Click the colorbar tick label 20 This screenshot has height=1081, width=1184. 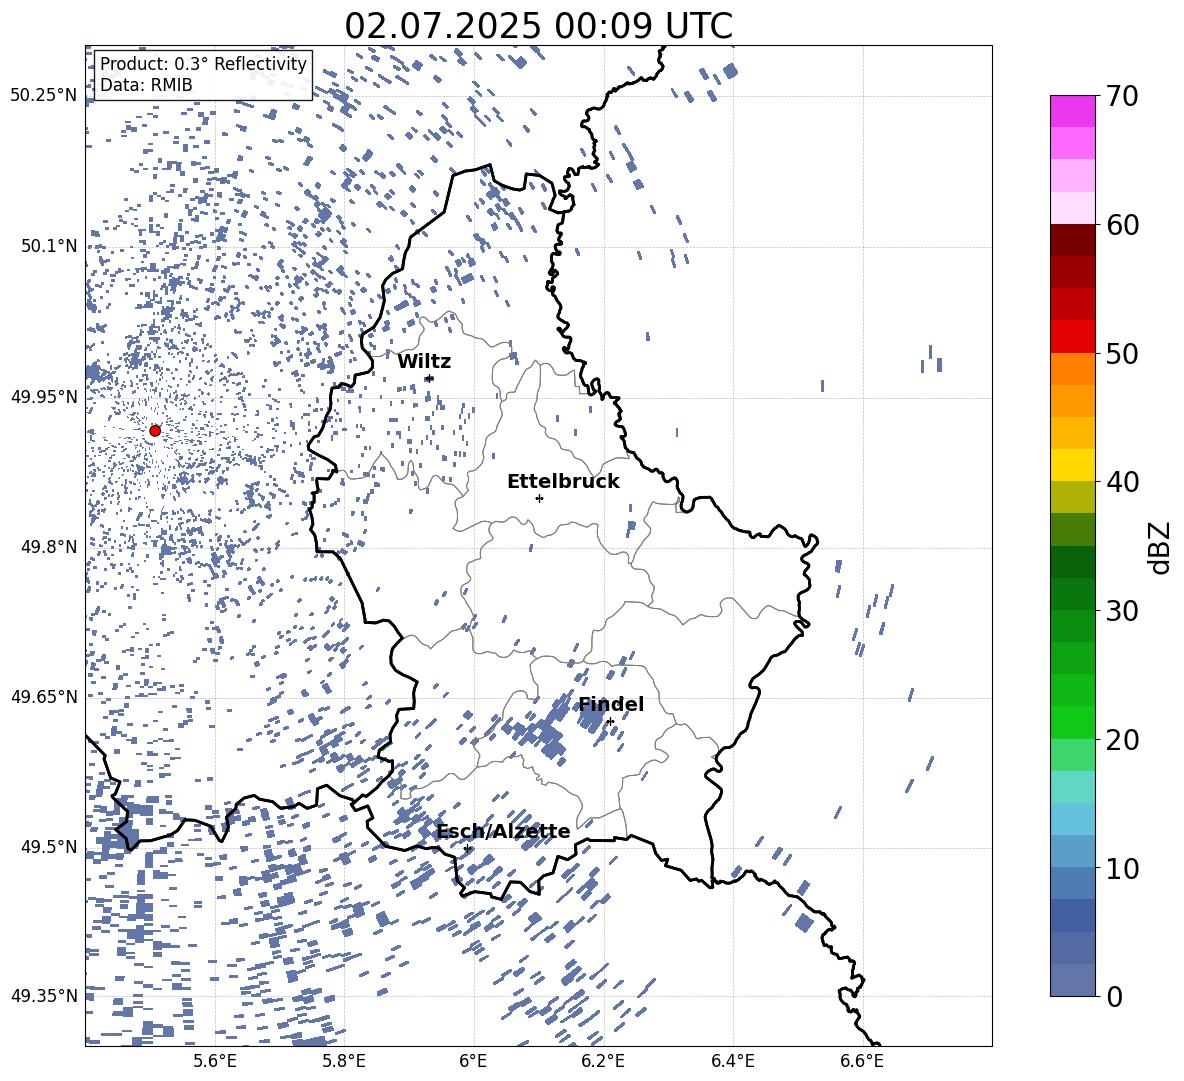[1123, 739]
